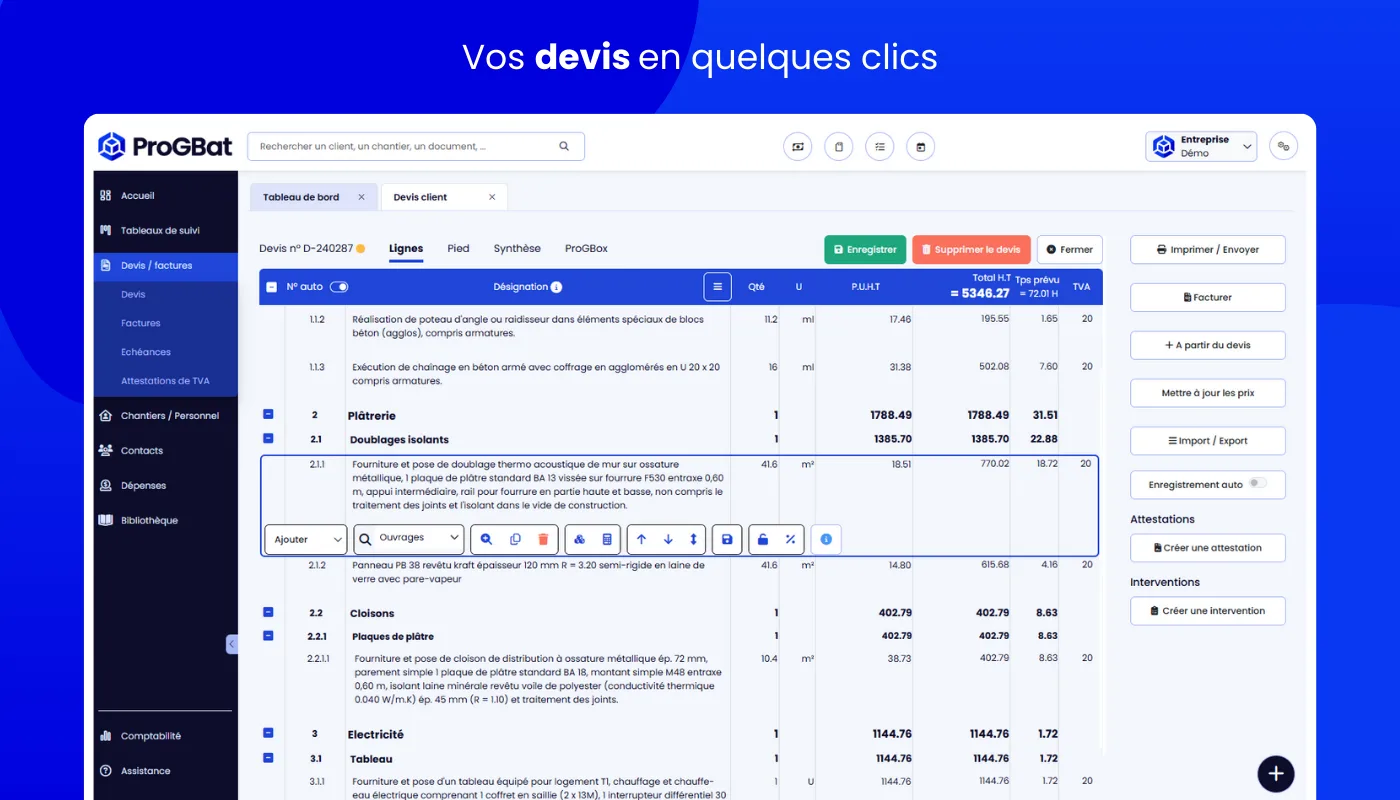This screenshot has width=1400, height=800.
Task: Open the Factures submenu item
Action: (141, 323)
